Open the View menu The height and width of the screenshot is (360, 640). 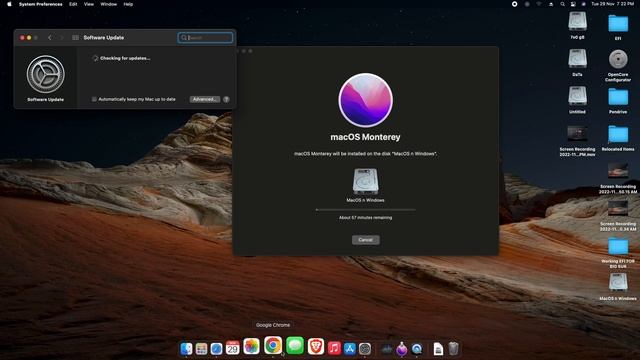click(x=89, y=4)
